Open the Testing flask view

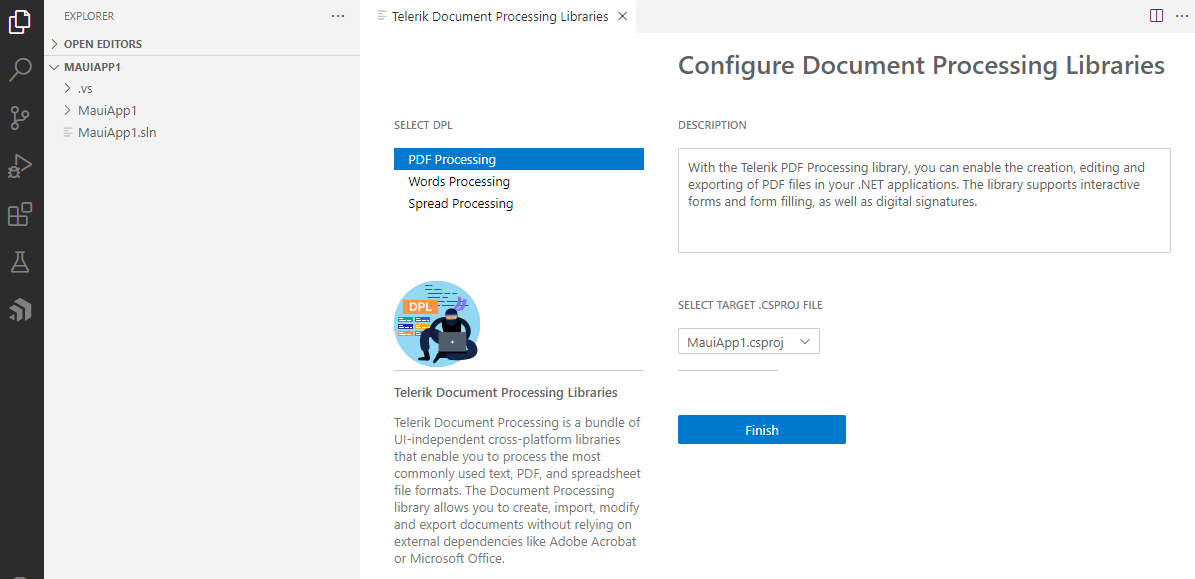point(20,261)
